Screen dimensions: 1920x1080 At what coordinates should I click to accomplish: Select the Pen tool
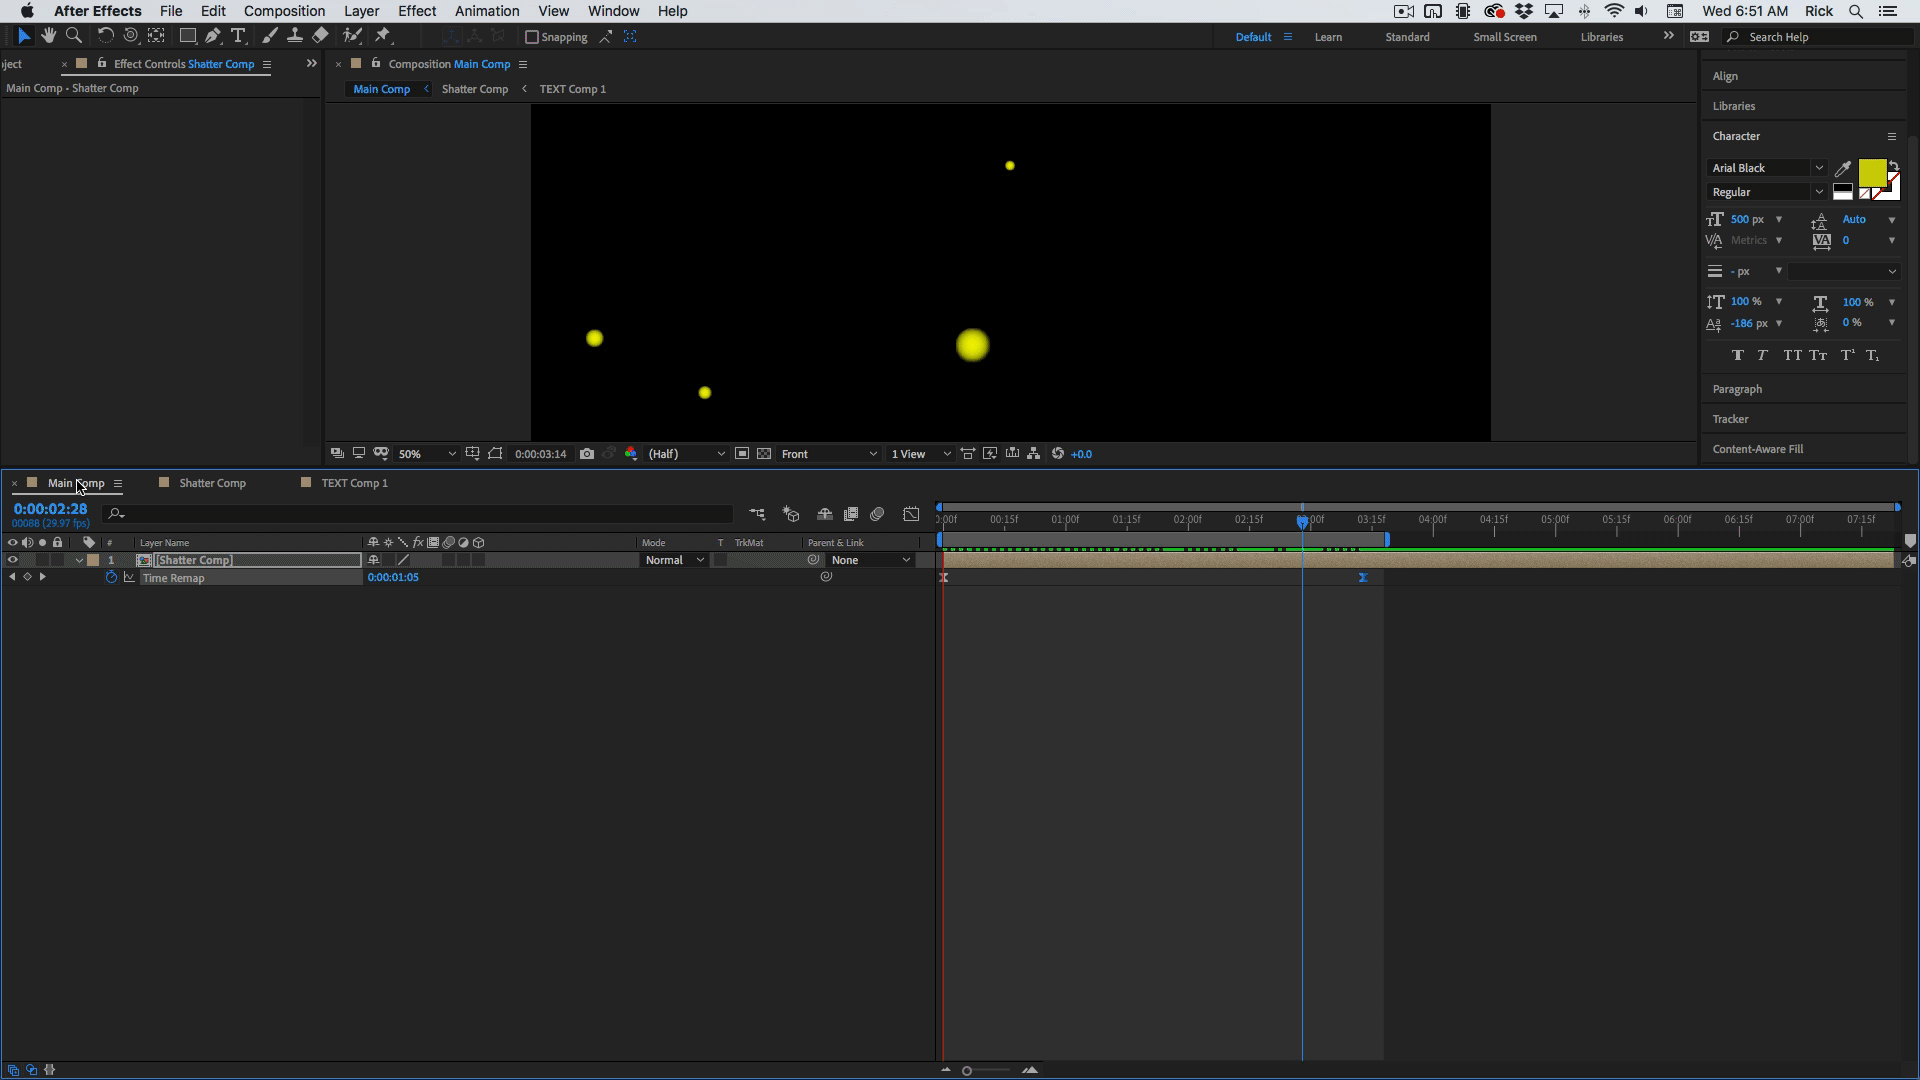click(x=212, y=36)
